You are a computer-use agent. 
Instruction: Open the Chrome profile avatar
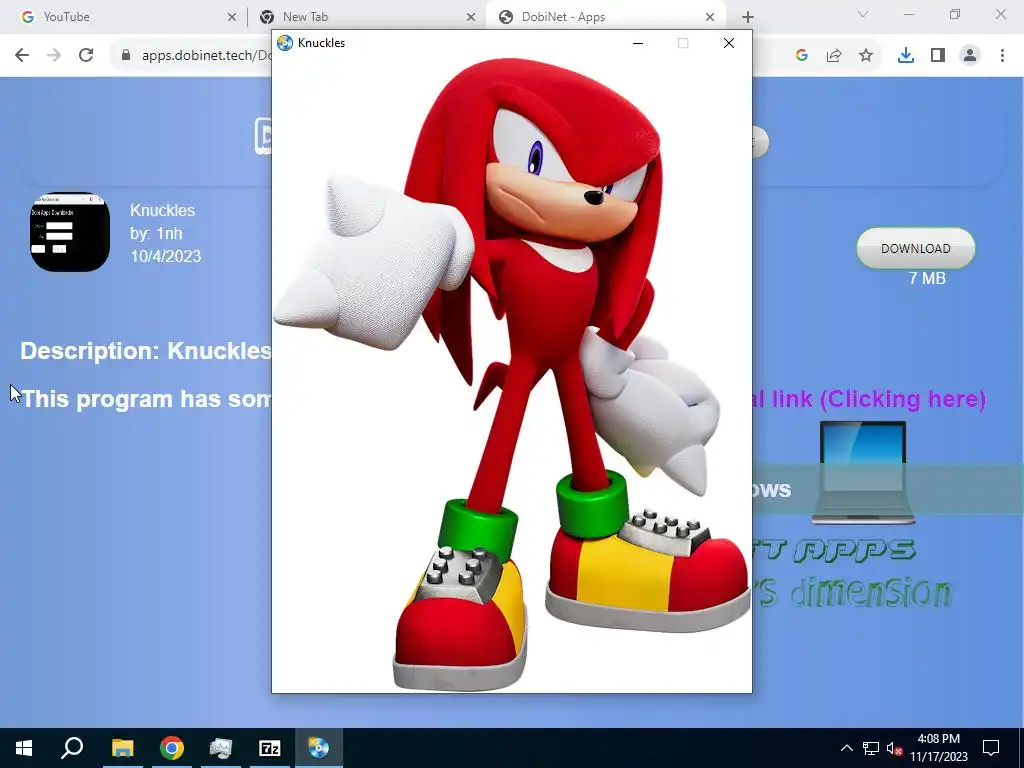[970, 56]
